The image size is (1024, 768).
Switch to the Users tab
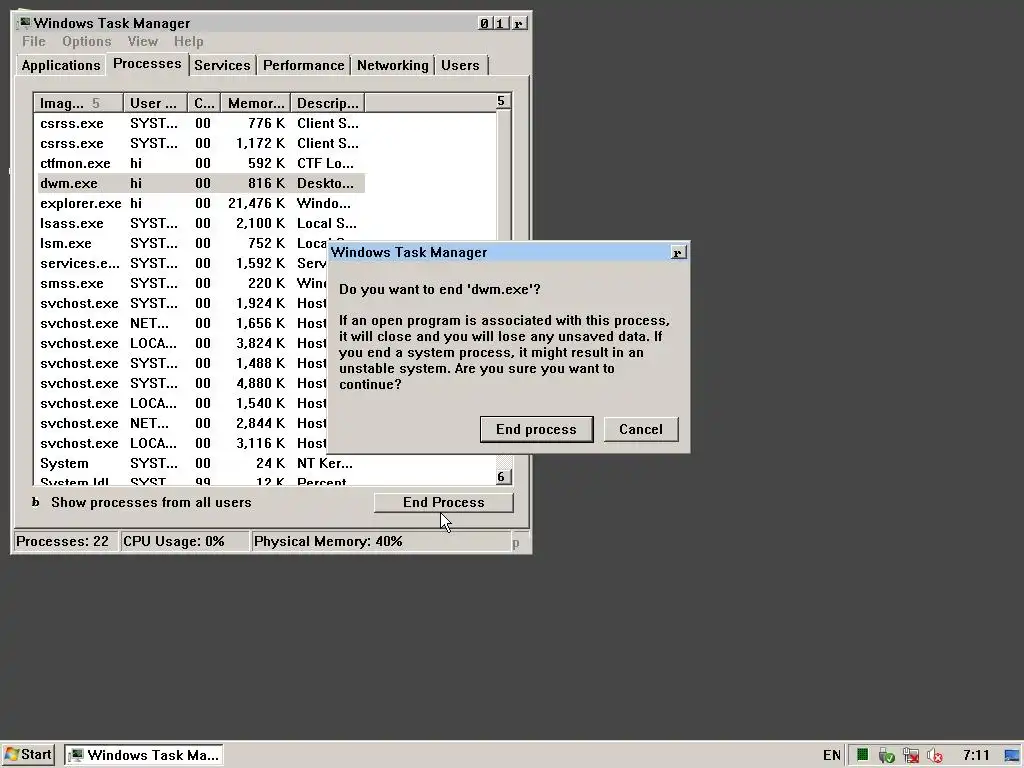point(460,65)
